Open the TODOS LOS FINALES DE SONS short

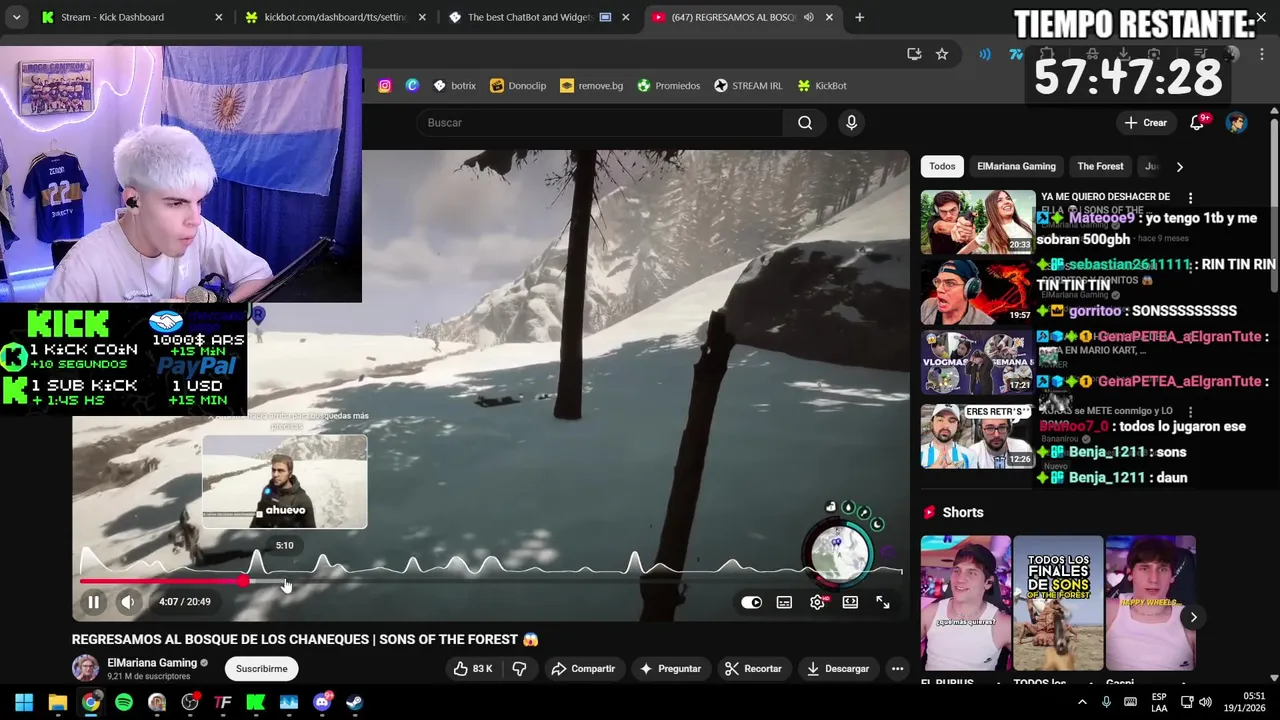[1058, 602]
